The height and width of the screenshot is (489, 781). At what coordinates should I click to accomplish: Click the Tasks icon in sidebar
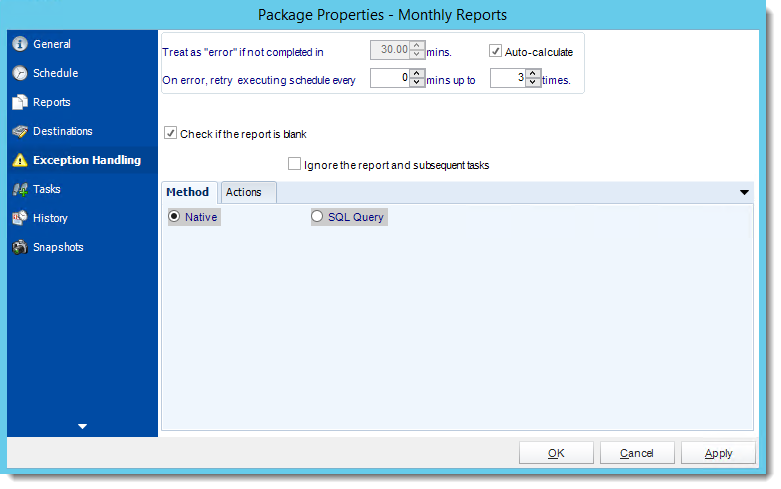coord(20,189)
